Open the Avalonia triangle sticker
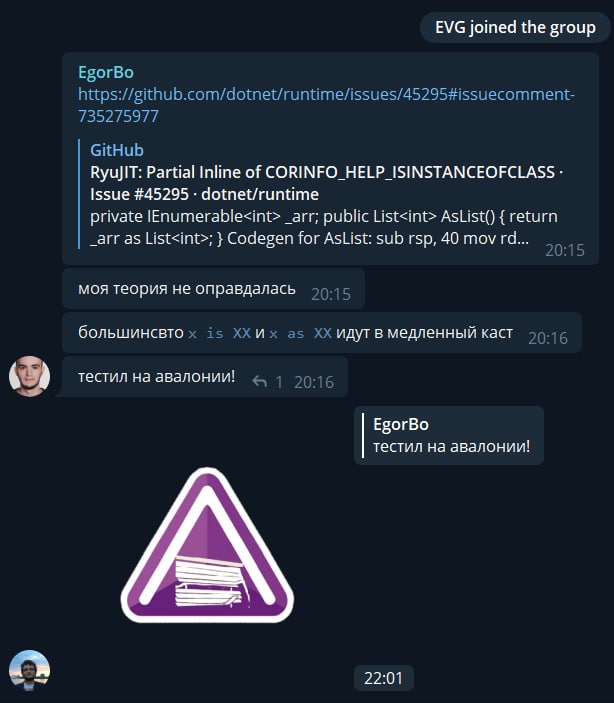The height and width of the screenshot is (703, 614). coord(207,545)
